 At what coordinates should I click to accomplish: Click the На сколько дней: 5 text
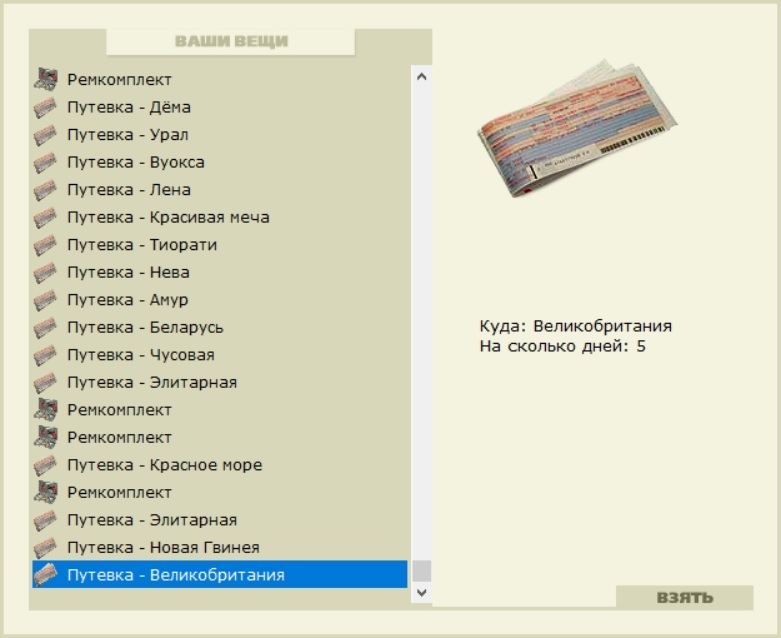(563, 346)
